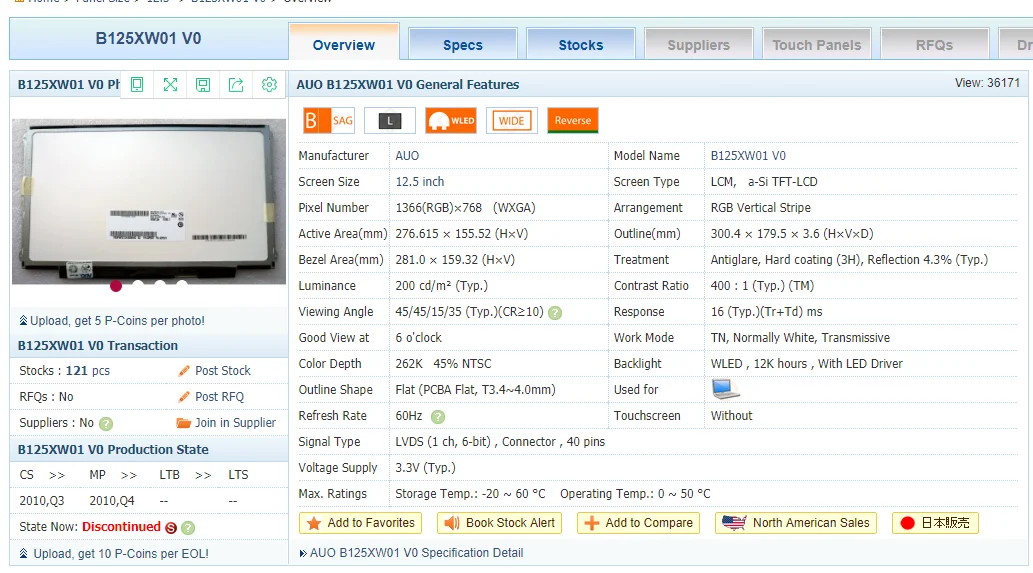
Task: Click the pencil icon beside Post RFQ
Action: (184, 397)
